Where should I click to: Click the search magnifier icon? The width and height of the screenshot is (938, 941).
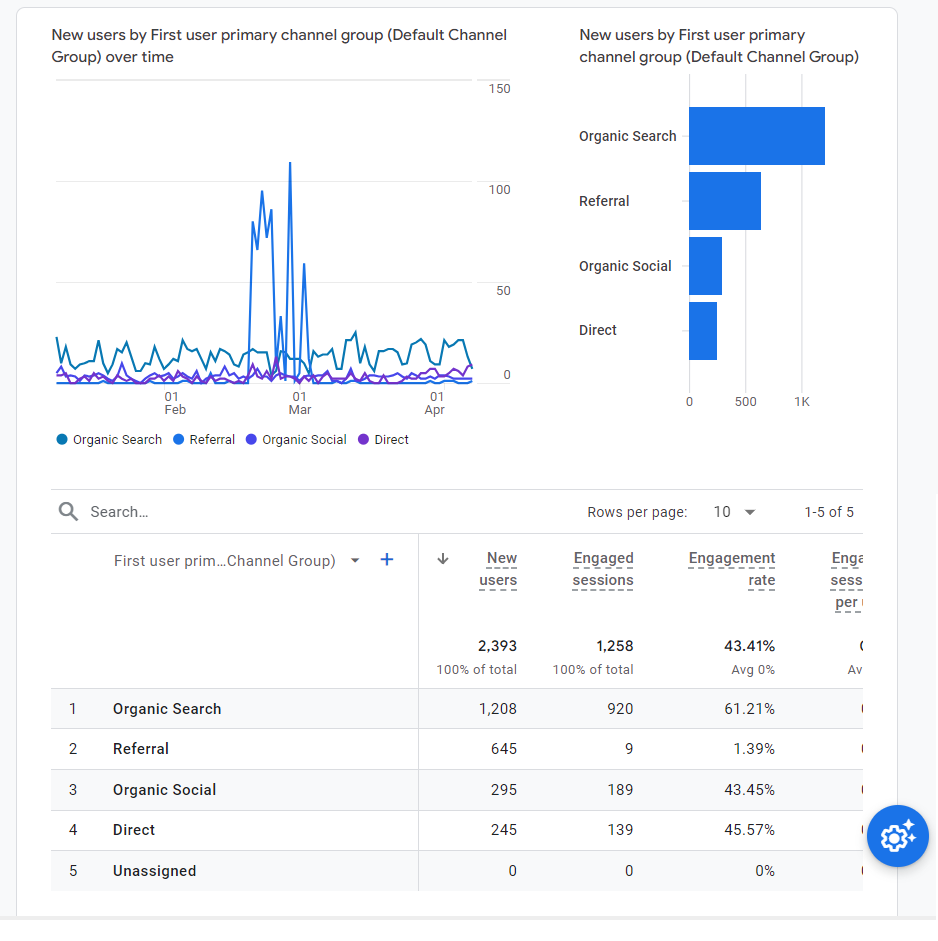[x=68, y=512]
